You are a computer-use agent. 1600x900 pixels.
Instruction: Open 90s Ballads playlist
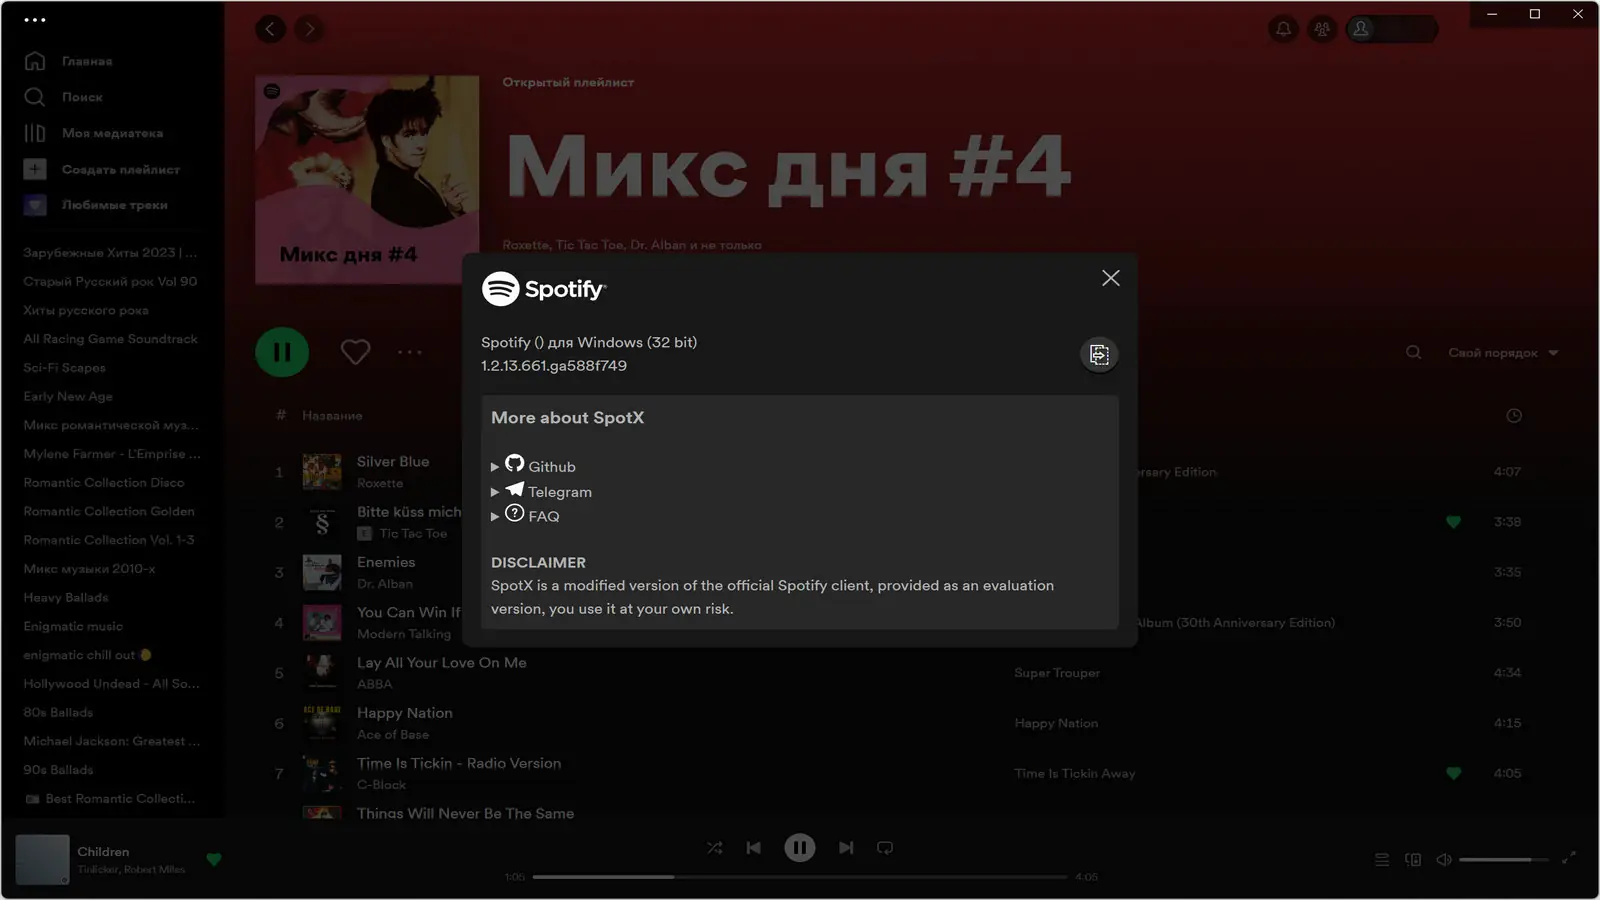click(x=58, y=770)
